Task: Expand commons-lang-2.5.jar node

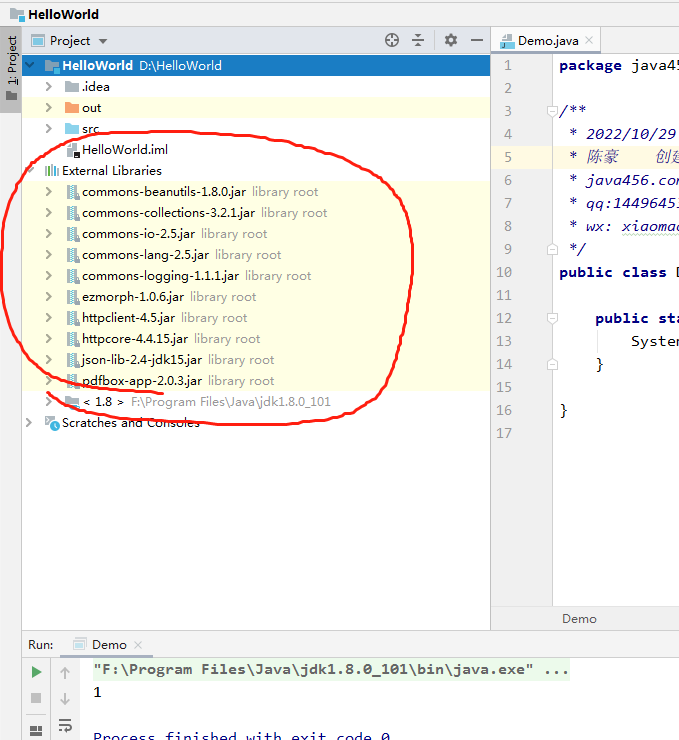Action: 49,254
